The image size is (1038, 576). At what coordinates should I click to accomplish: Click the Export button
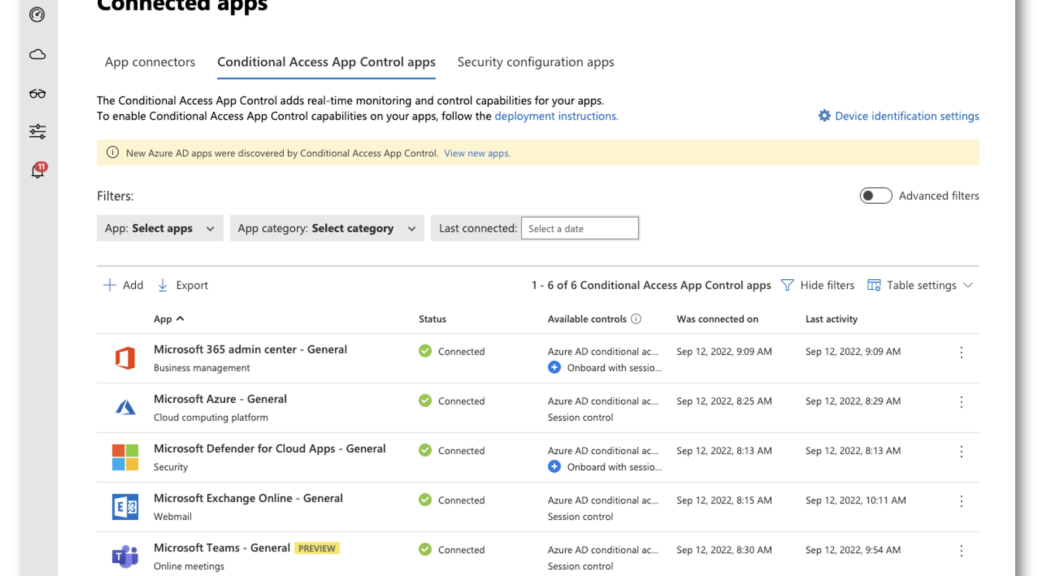pyautogui.click(x=183, y=285)
